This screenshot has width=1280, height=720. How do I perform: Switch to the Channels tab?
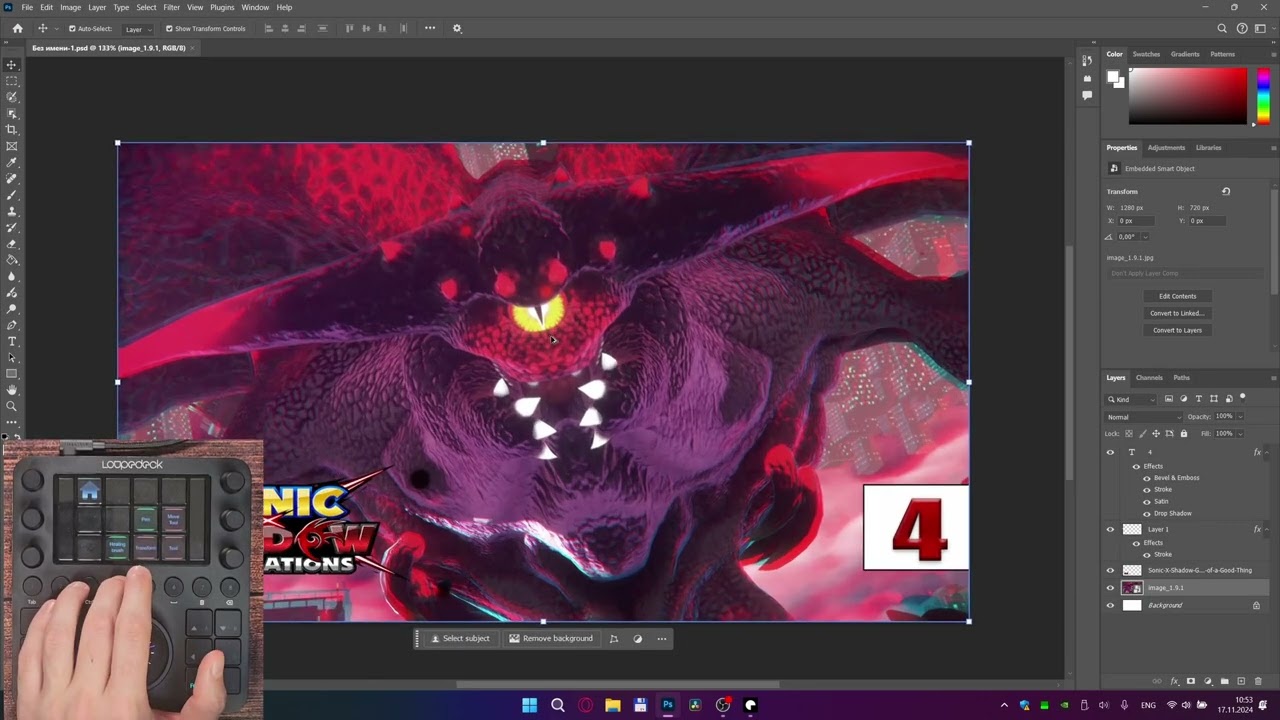[1149, 378]
